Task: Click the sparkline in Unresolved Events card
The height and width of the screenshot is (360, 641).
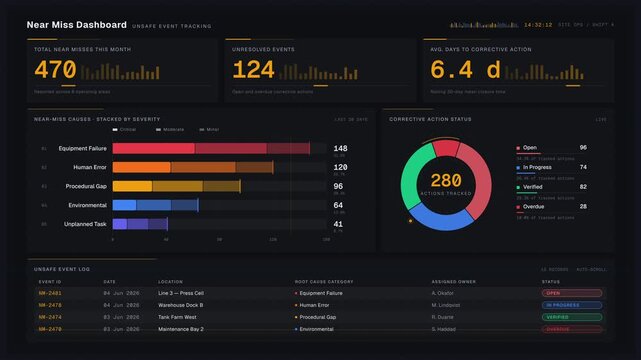Action: pos(318,72)
